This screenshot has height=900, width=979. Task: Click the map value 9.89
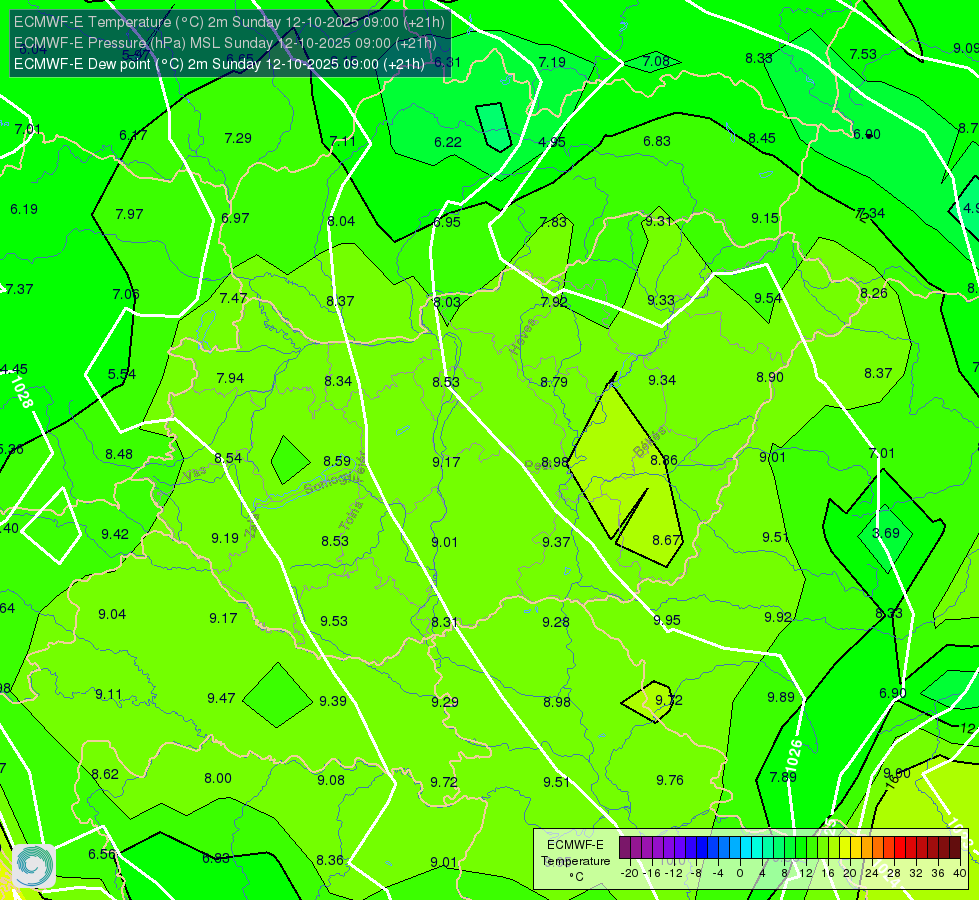coord(781,697)
